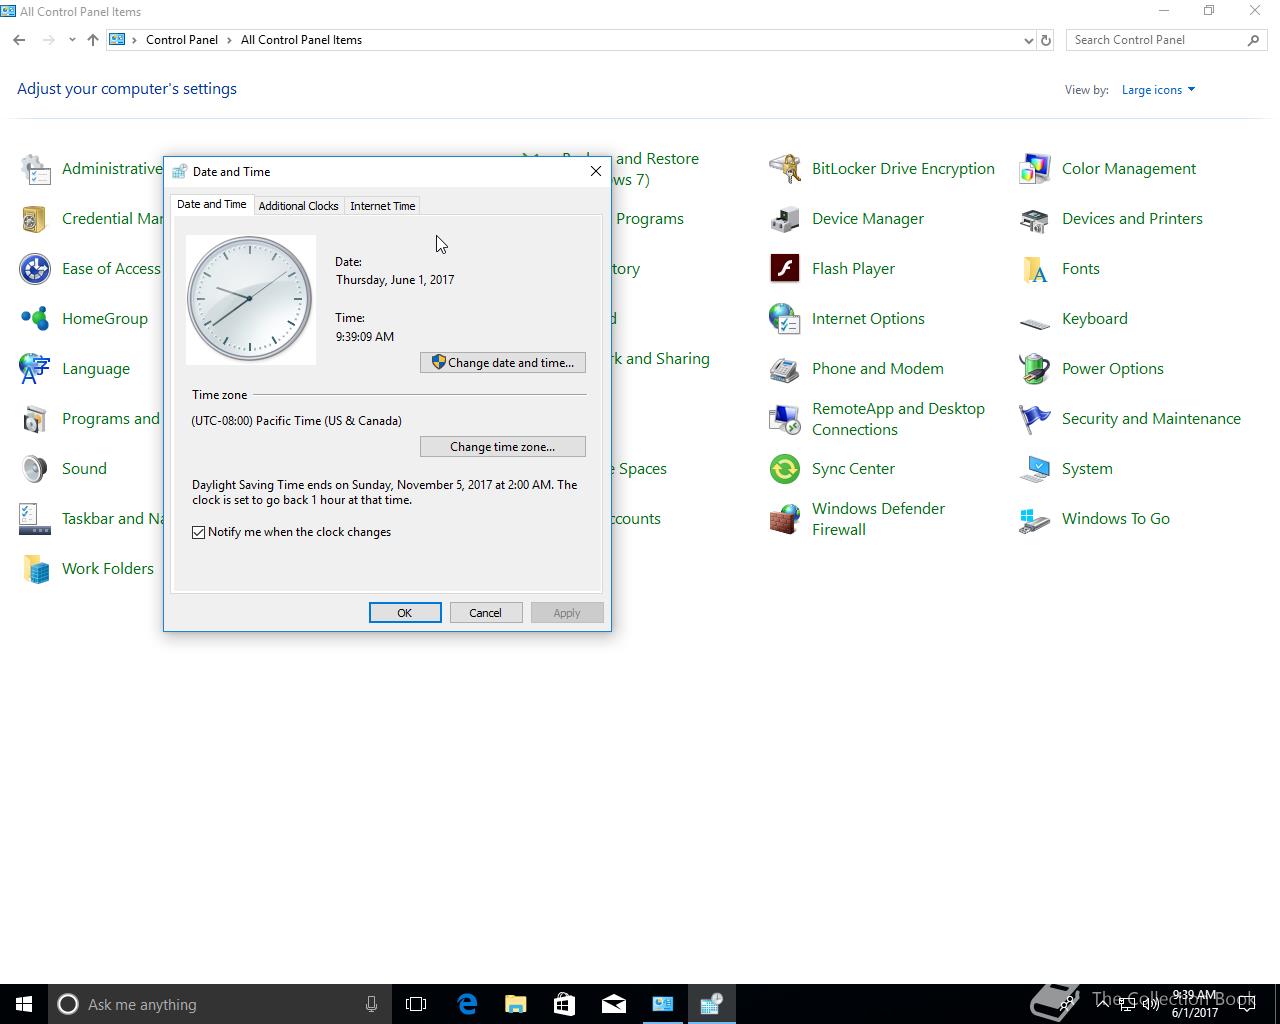Click the Power Options icon
This screenshot has width=1280, height=1024.
pyautogui.click(x=1035, y=369)
